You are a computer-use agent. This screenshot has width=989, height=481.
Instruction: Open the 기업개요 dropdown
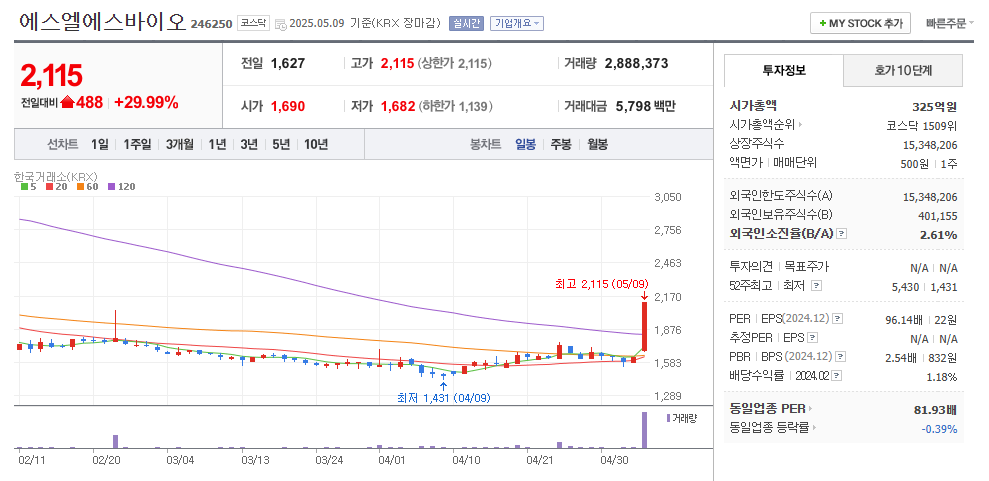(517, 24)
